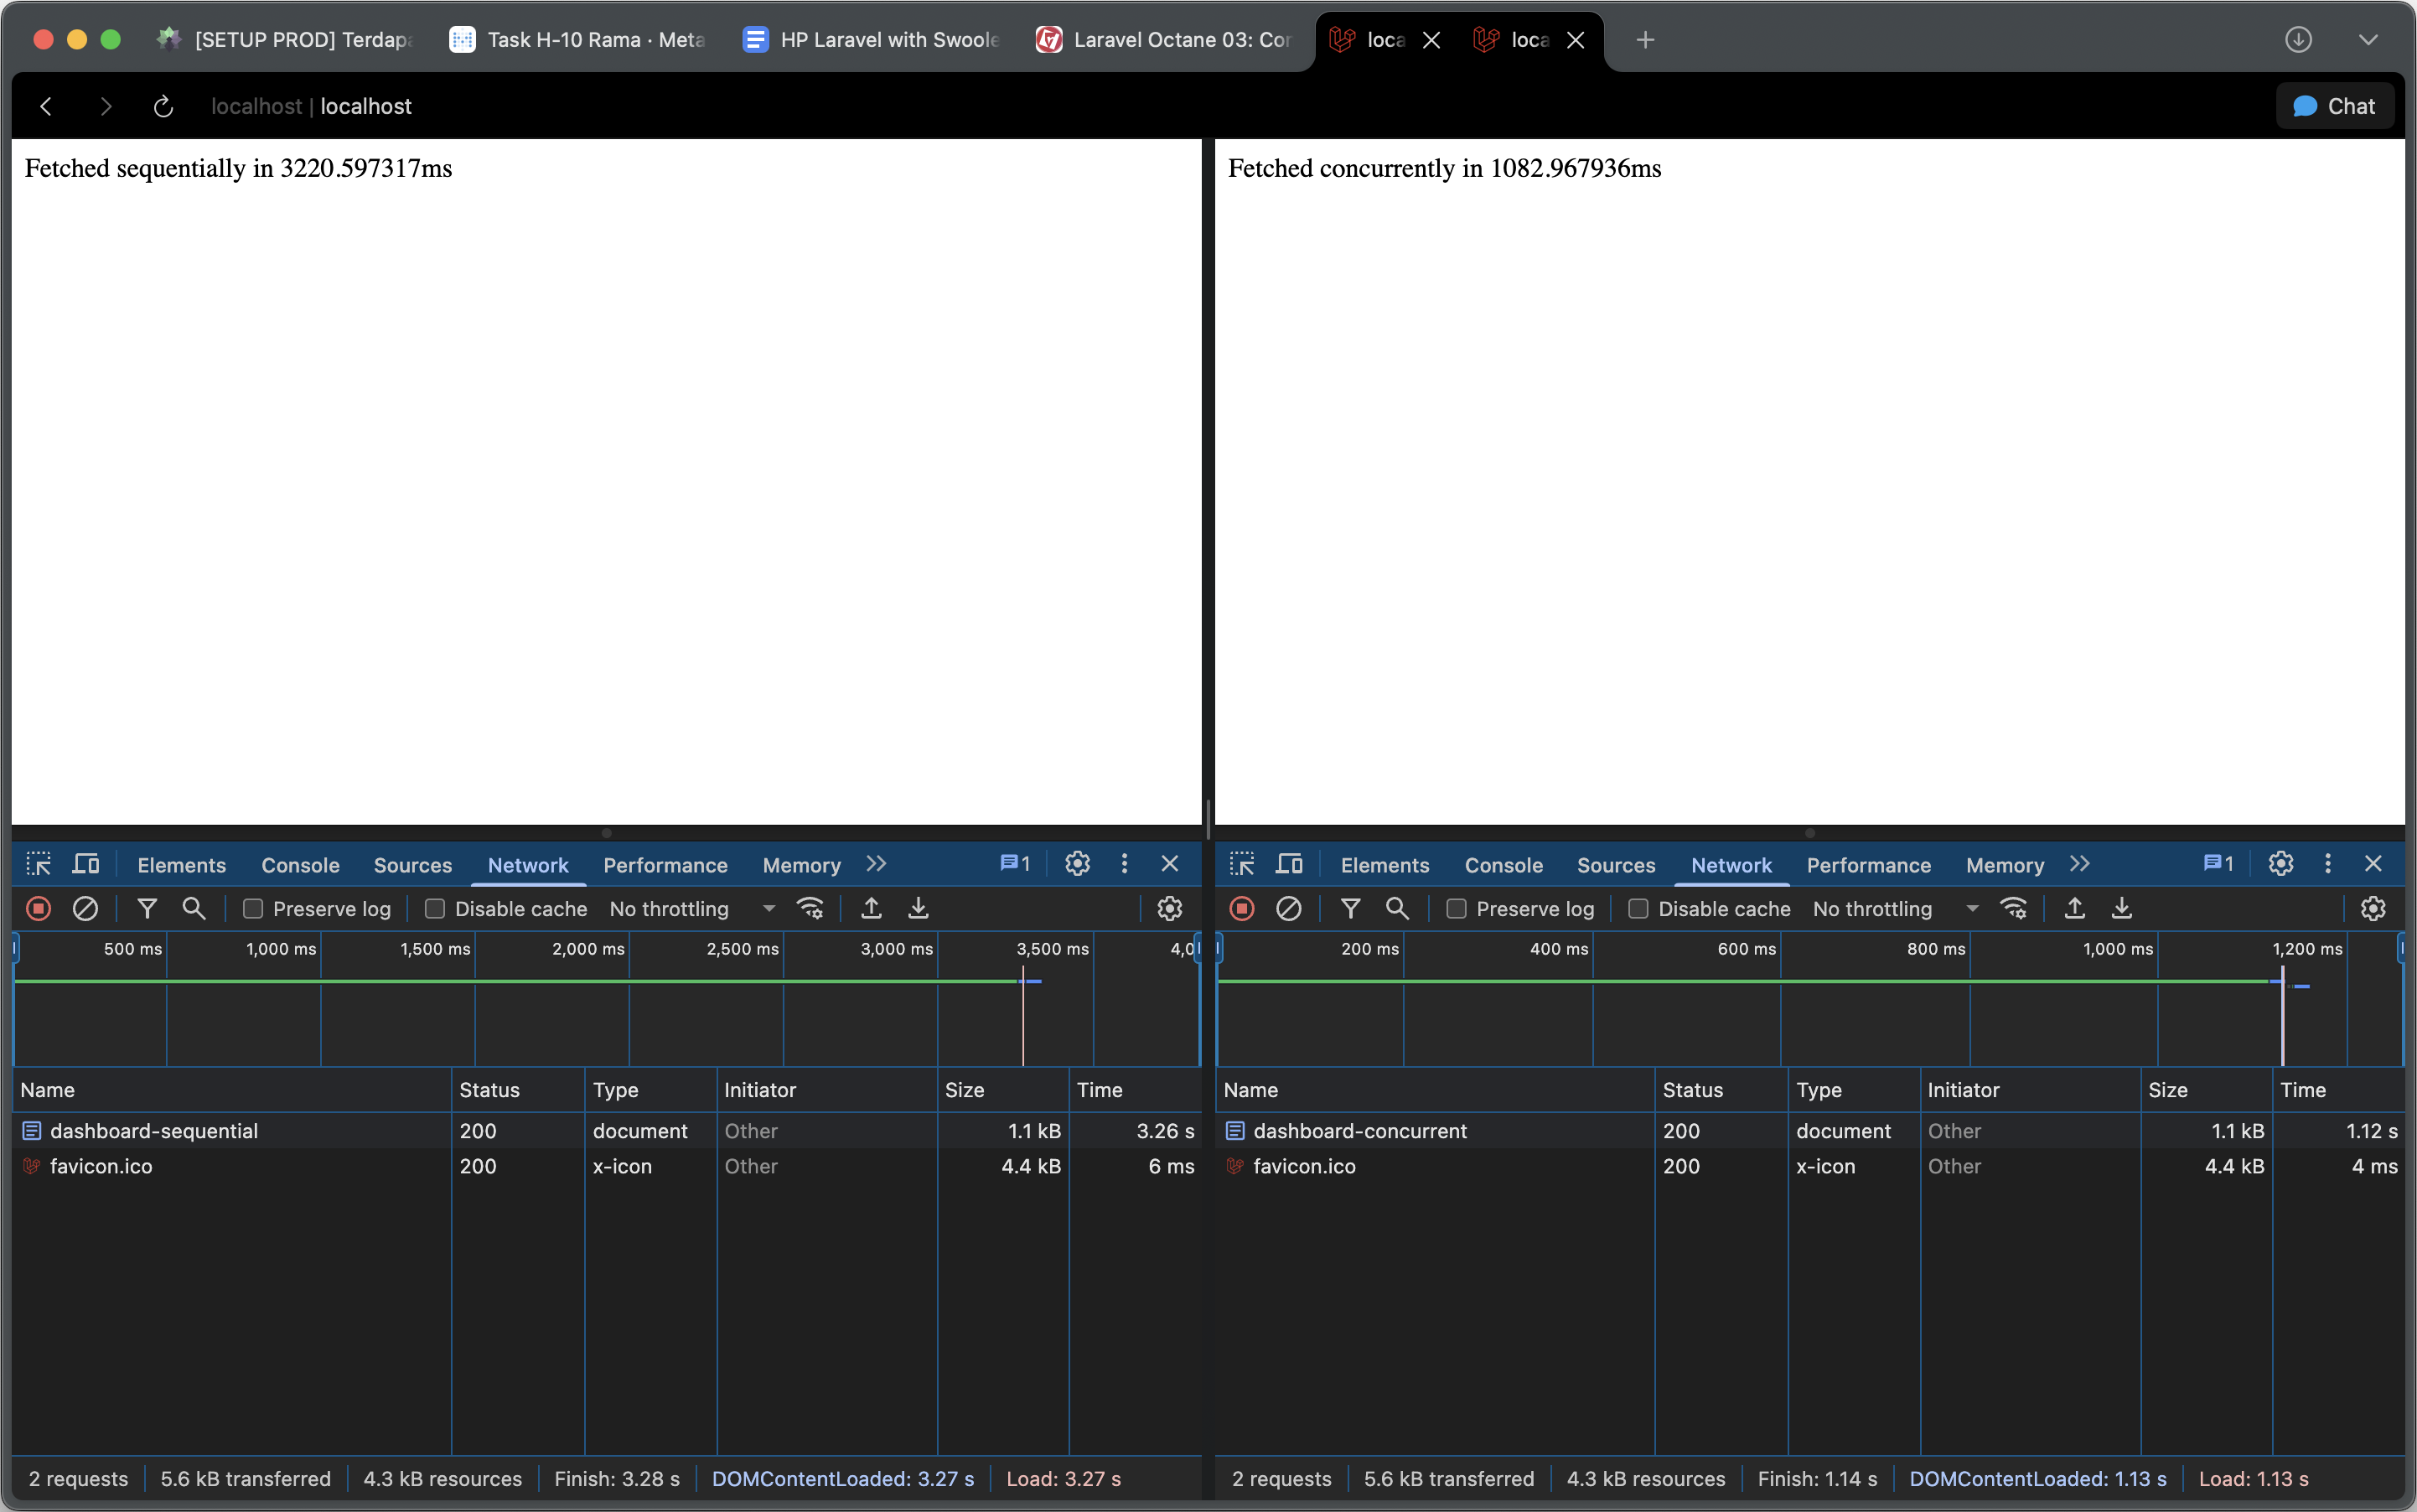Stop recording network log in right panel
This screenshot has width=2417, height=1512.
coord(1242,909)
